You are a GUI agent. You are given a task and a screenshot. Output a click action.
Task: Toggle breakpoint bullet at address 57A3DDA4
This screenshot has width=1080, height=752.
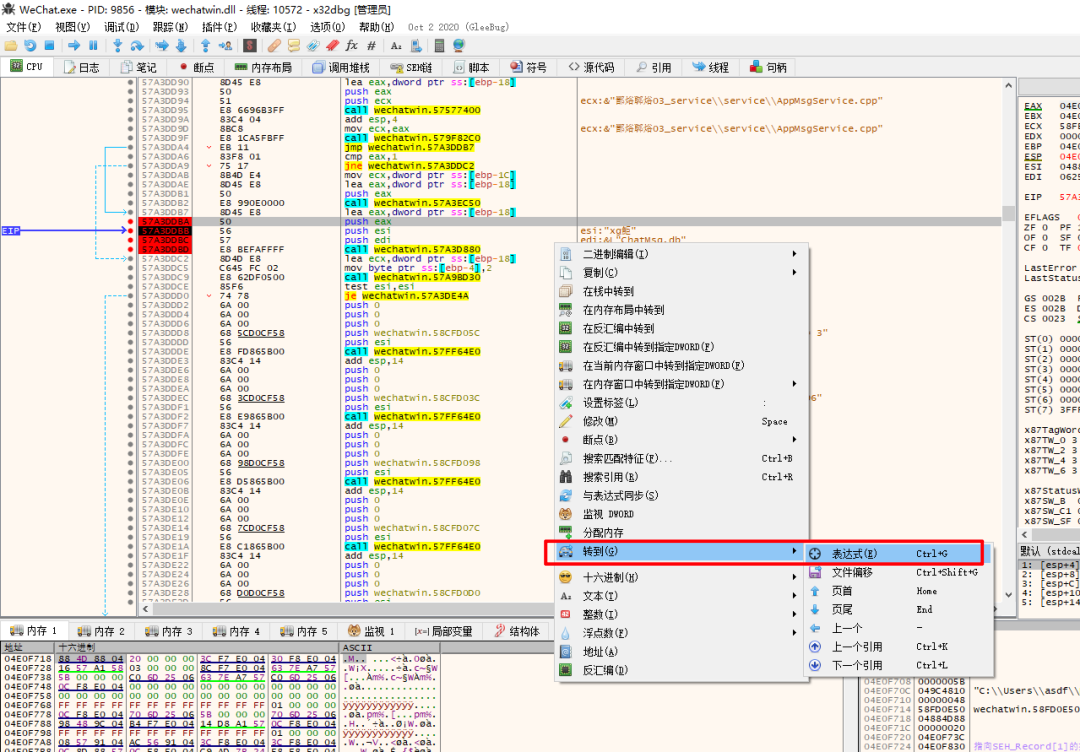(x=130, y=147)
